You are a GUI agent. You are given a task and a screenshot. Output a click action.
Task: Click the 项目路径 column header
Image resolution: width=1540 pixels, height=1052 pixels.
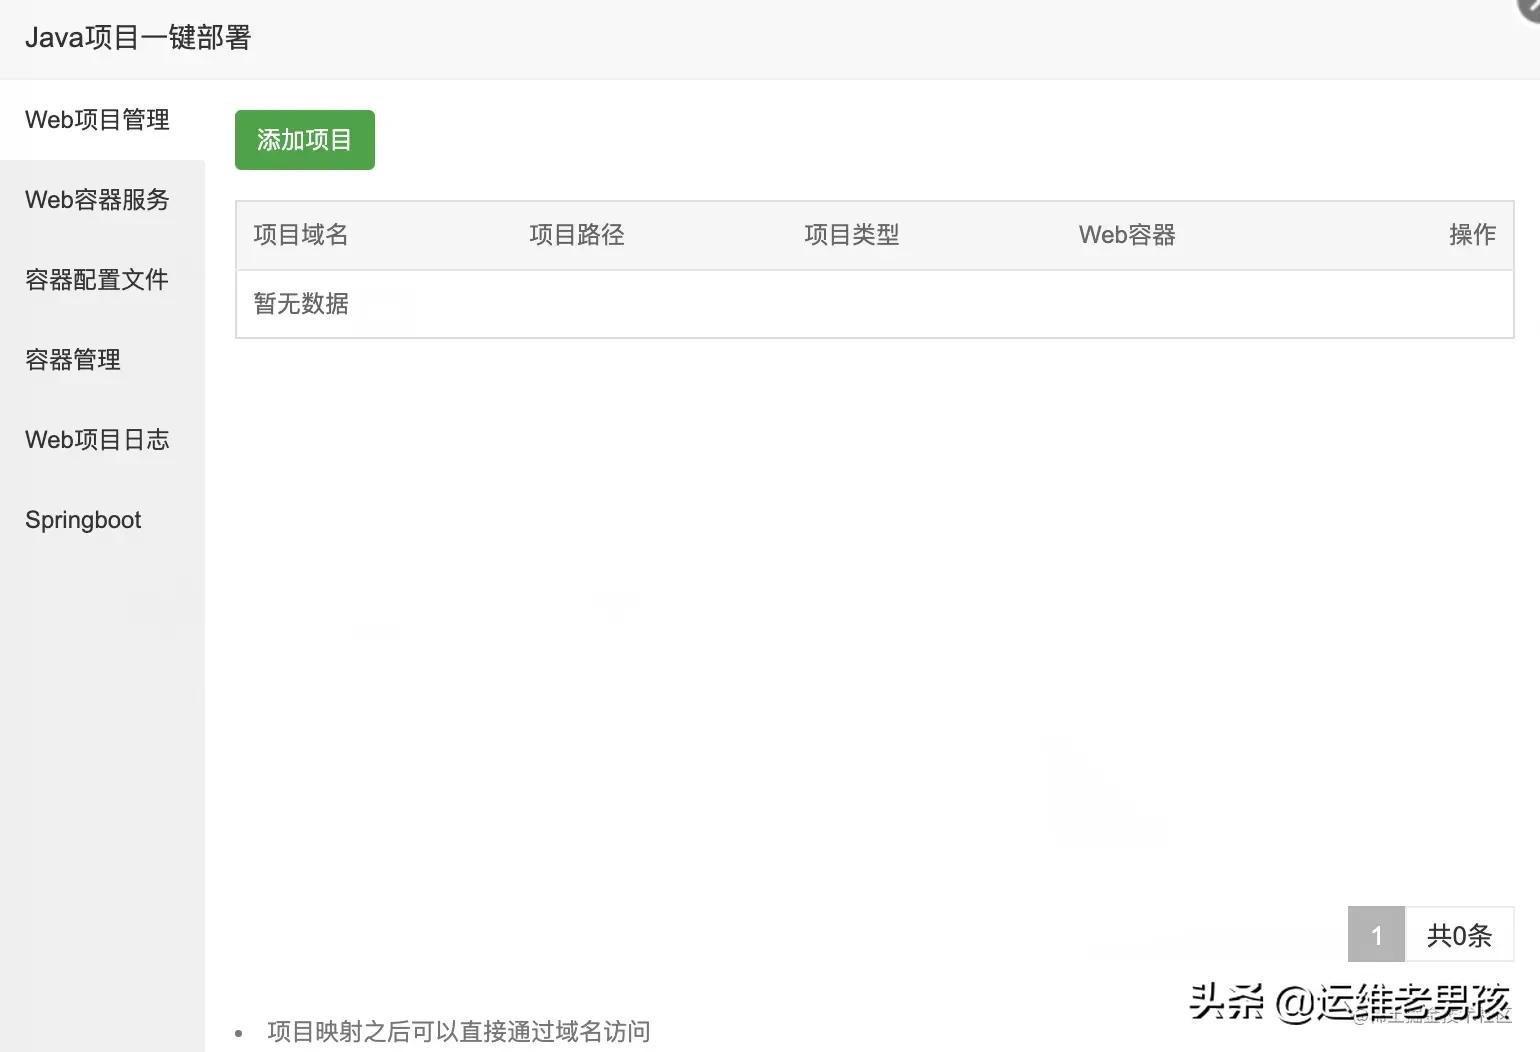click(576, 234)
